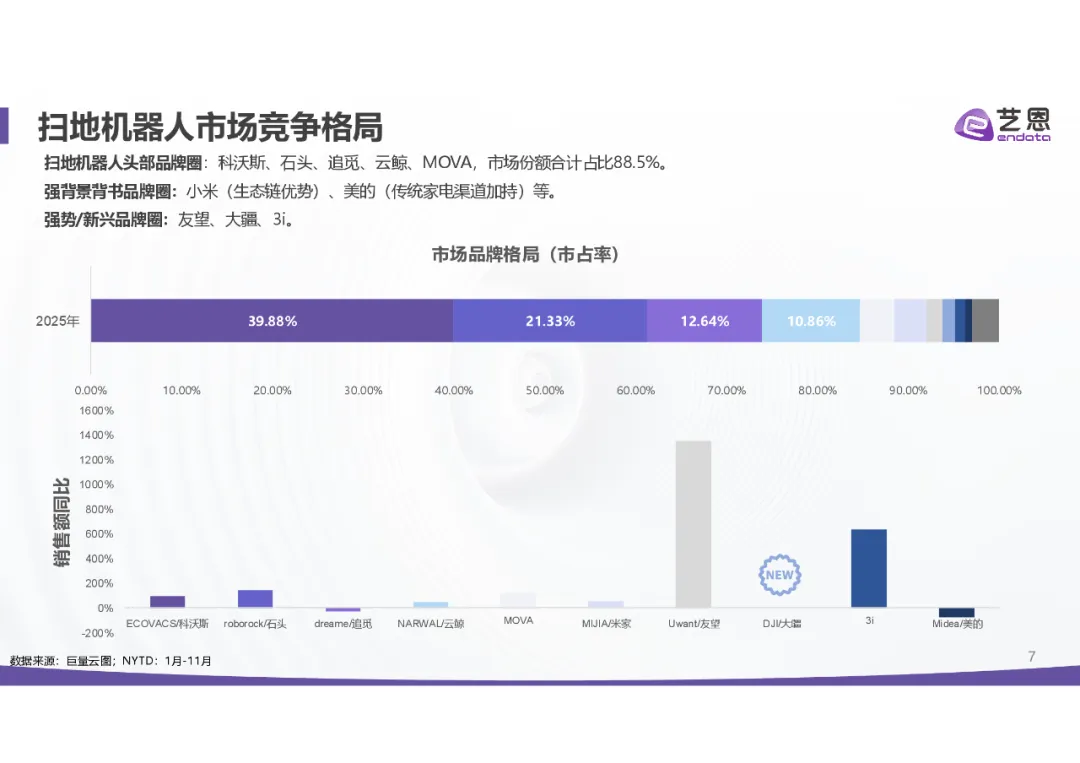Select the 39.88% market share segment
1080x763 pixels.
point(272,321)
